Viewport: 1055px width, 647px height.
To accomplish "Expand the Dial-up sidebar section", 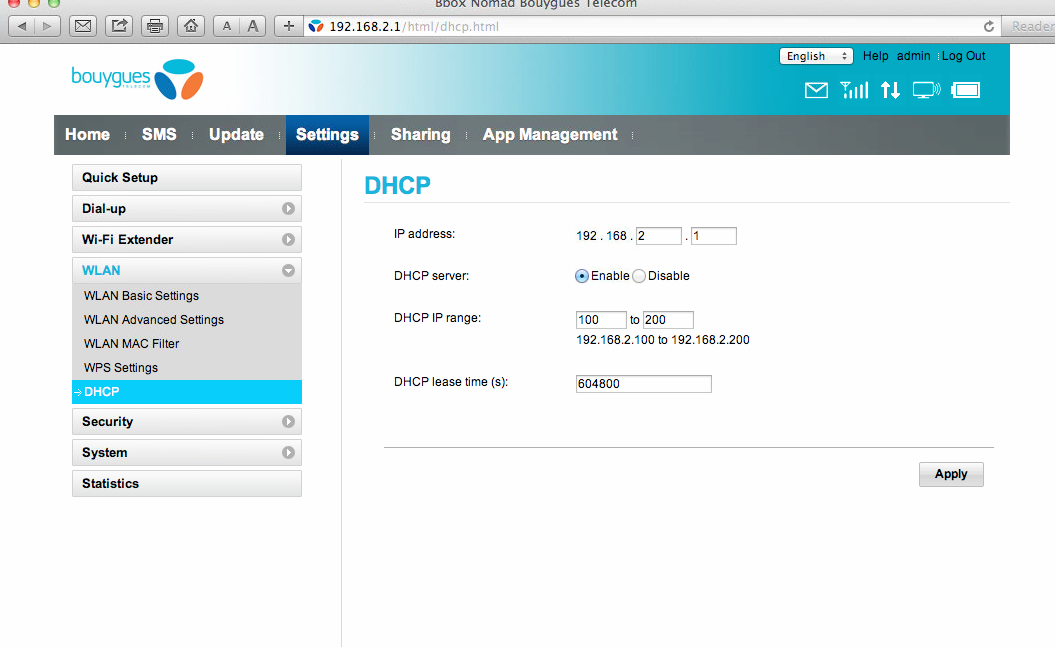I will 187,209.
